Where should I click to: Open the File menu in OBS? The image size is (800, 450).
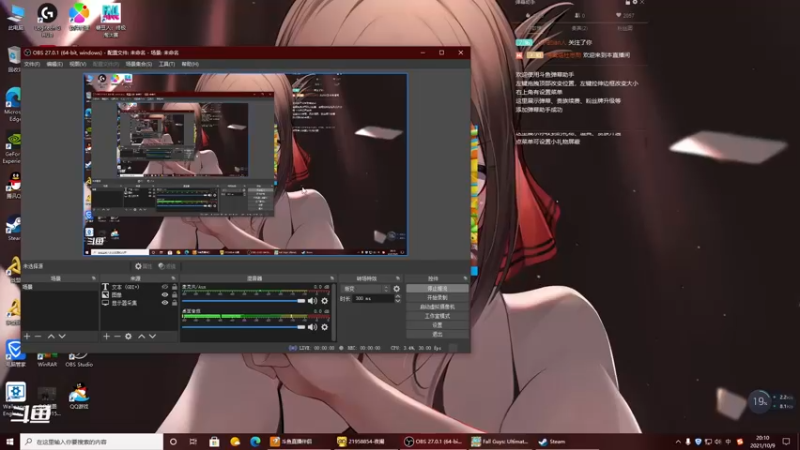[32, 64]
